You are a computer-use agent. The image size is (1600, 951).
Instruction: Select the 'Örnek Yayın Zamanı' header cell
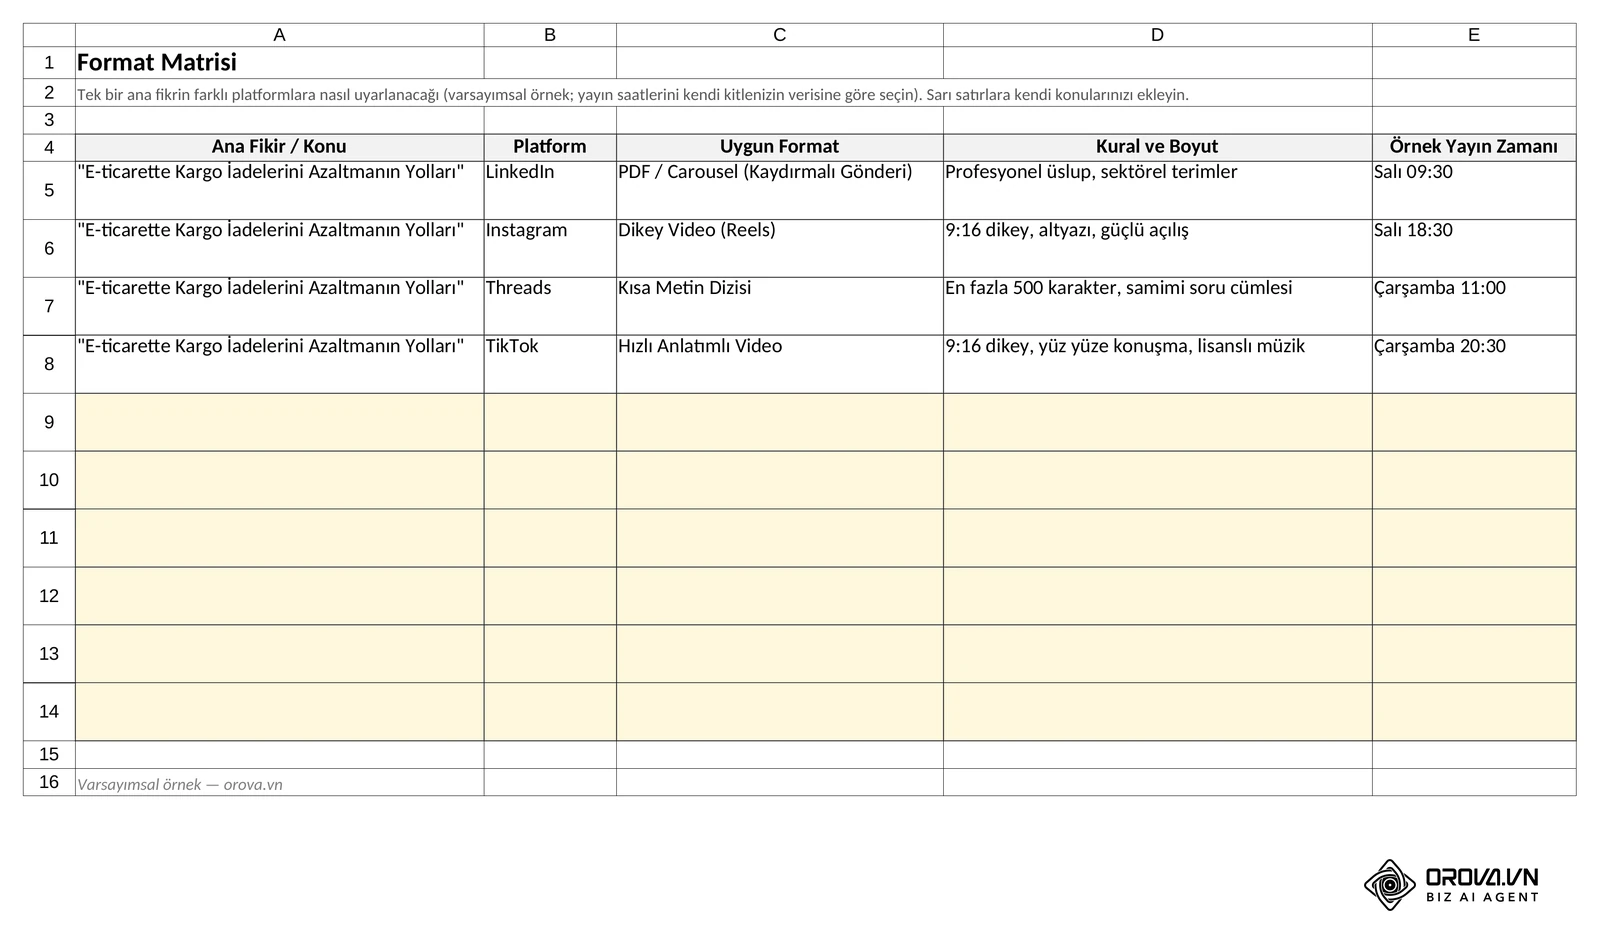click(1474, 147)
